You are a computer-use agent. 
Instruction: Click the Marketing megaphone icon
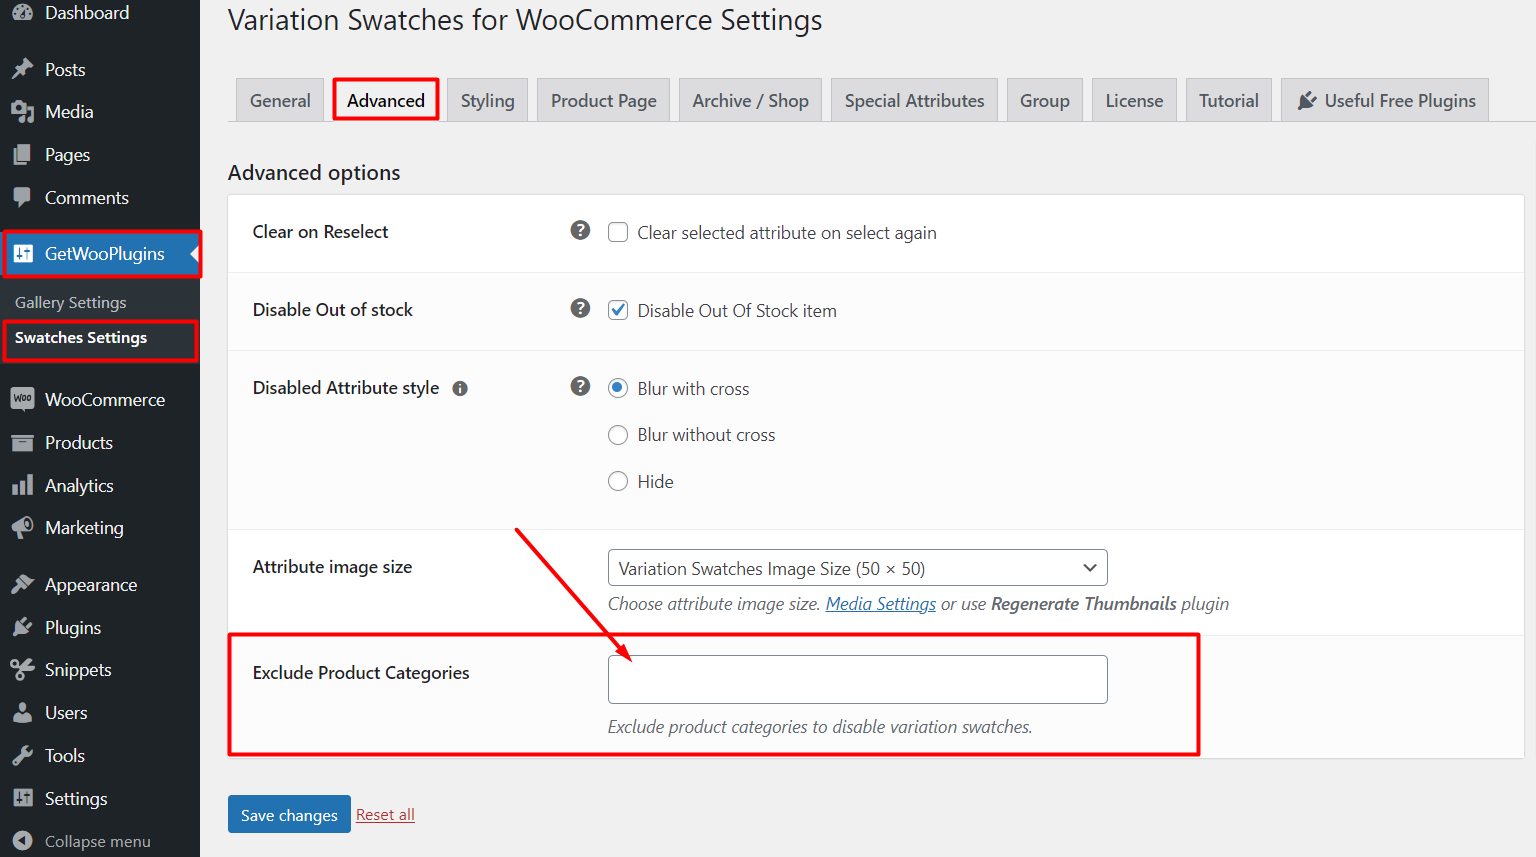[22, 527]
